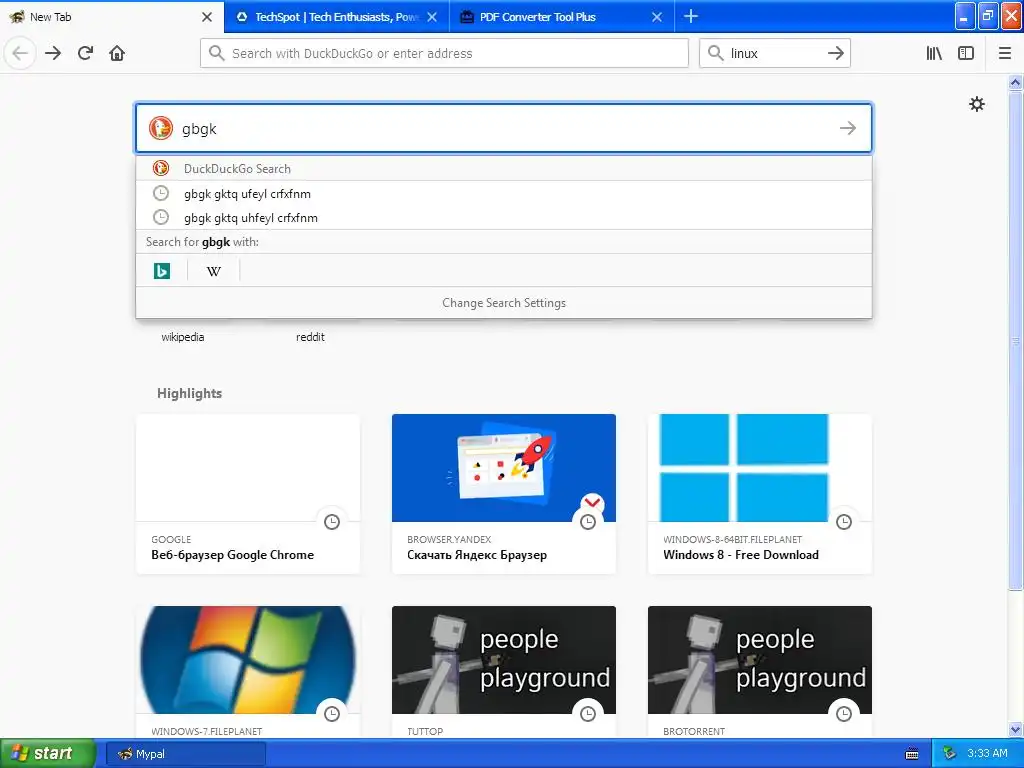Viewport: 1024px width, 768px height.
Task: Show sidebars icon in toolbar
Action: pos(966,53)
